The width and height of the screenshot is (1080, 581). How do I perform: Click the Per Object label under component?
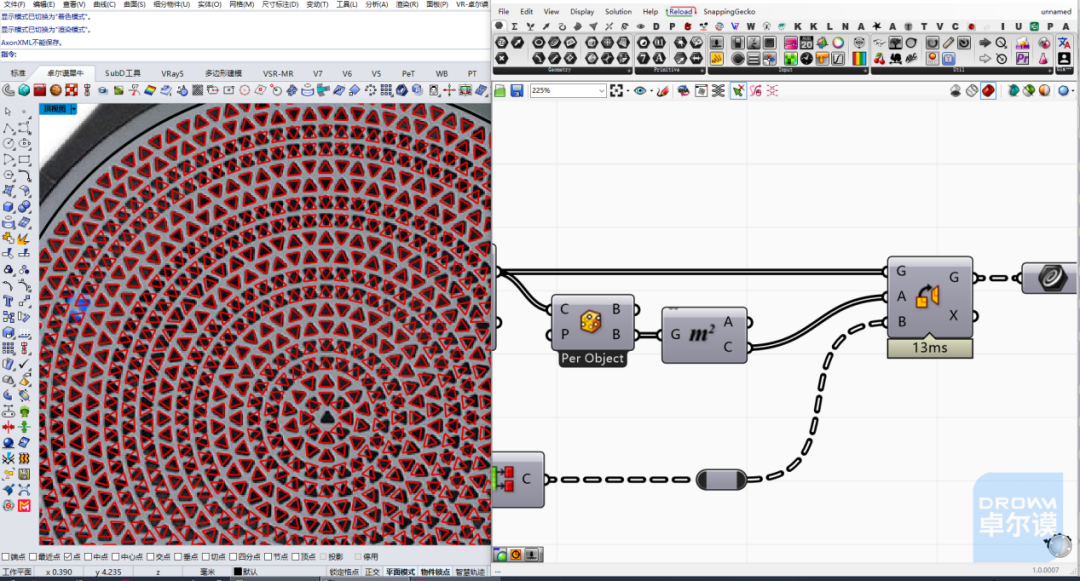592,359
